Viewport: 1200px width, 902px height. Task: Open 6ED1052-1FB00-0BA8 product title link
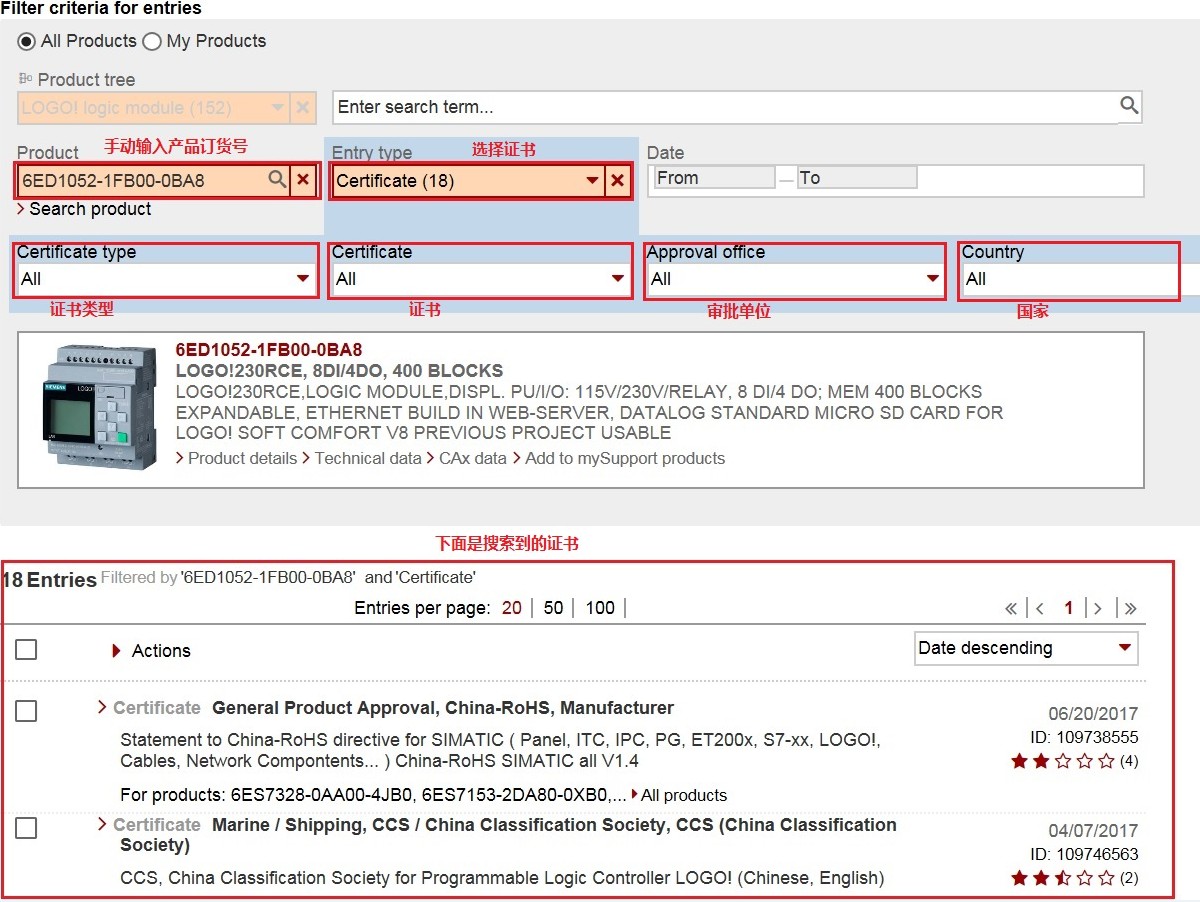point(269,350)
